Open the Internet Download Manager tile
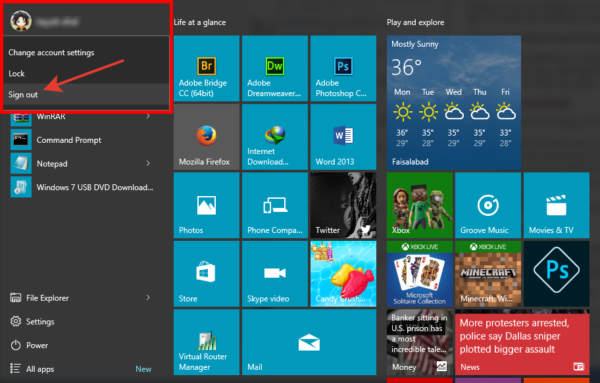Viewport: 600px width, 383px height. [275, 137]
